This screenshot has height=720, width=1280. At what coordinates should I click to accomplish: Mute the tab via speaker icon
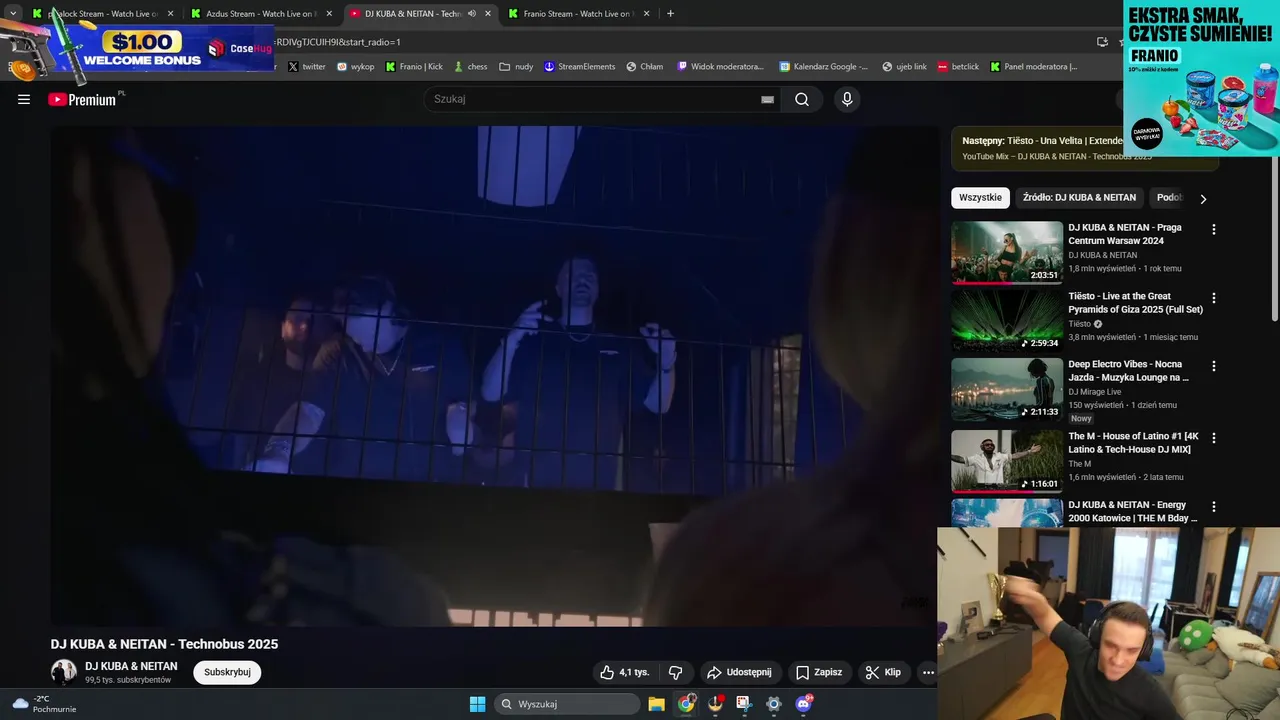pos(472,14)
